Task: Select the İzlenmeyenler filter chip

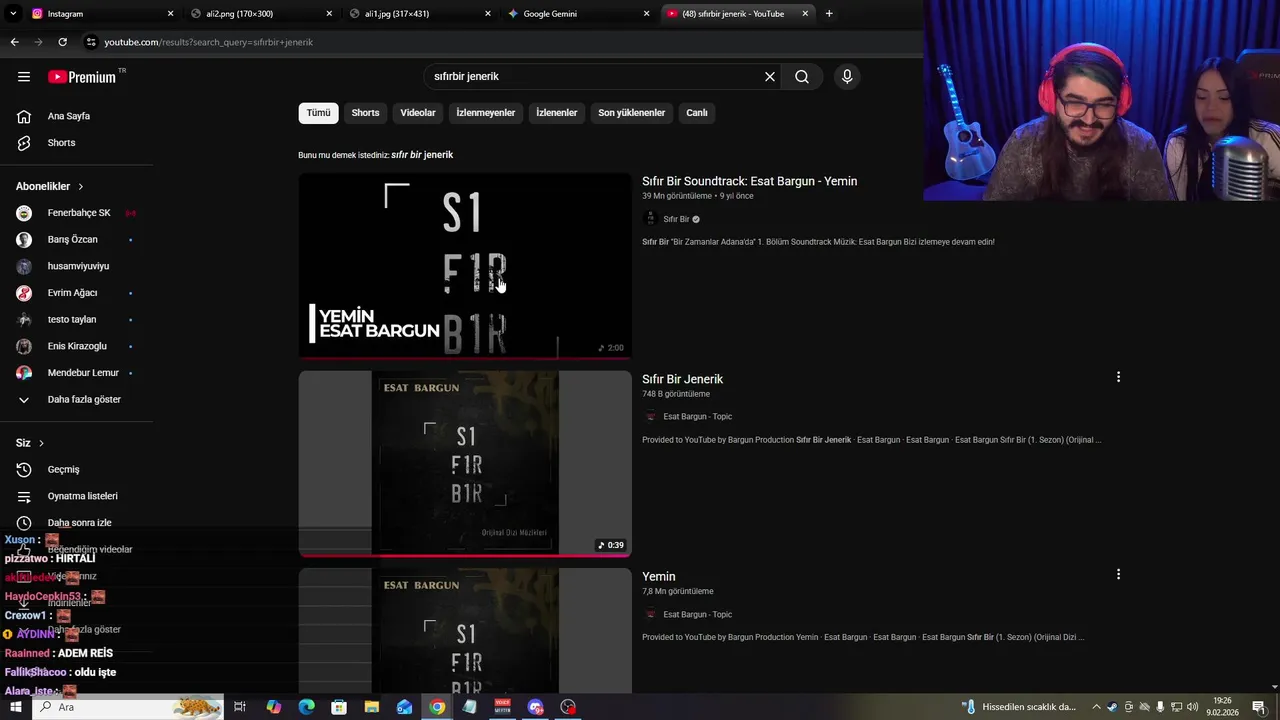Action: tap(486, 113)
